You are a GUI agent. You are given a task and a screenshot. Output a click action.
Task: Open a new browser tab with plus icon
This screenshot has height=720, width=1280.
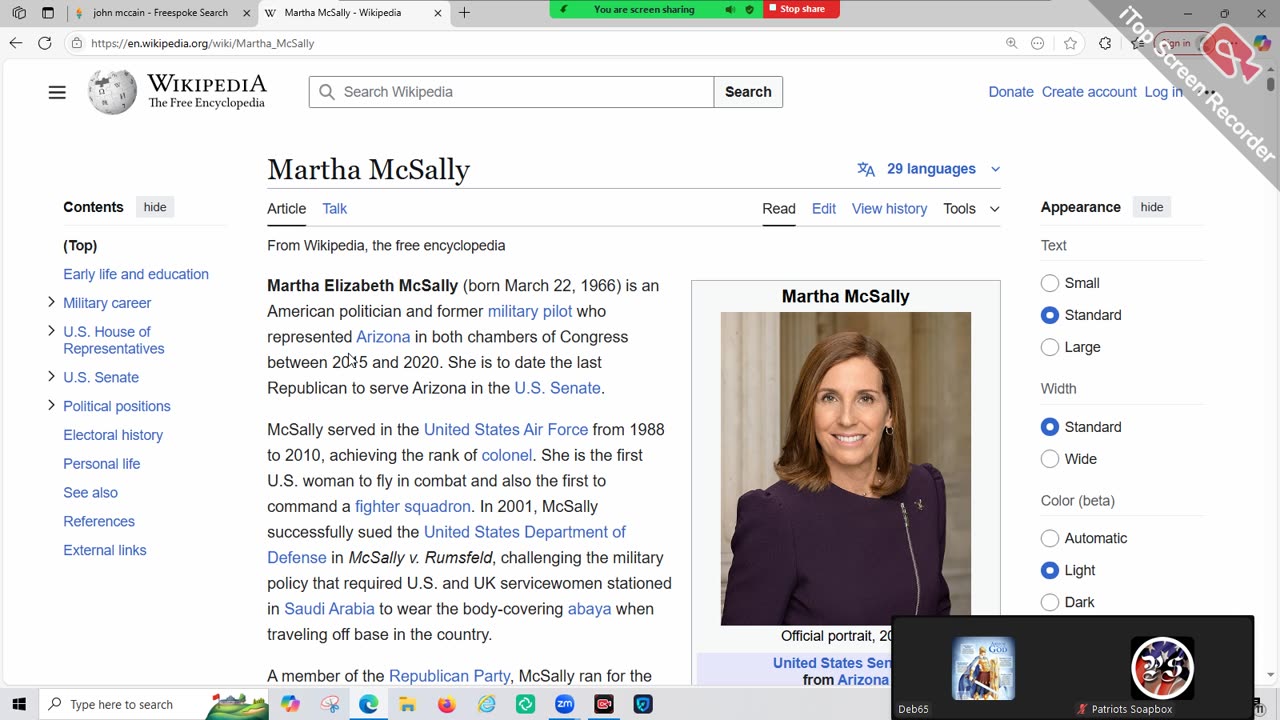pyautogui.click(x=464, y=13)
